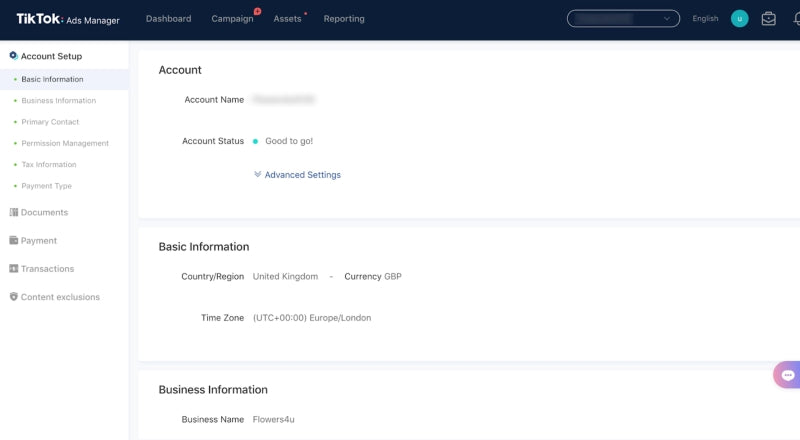Open the Documents sidebar item

[x=44, y=212]
